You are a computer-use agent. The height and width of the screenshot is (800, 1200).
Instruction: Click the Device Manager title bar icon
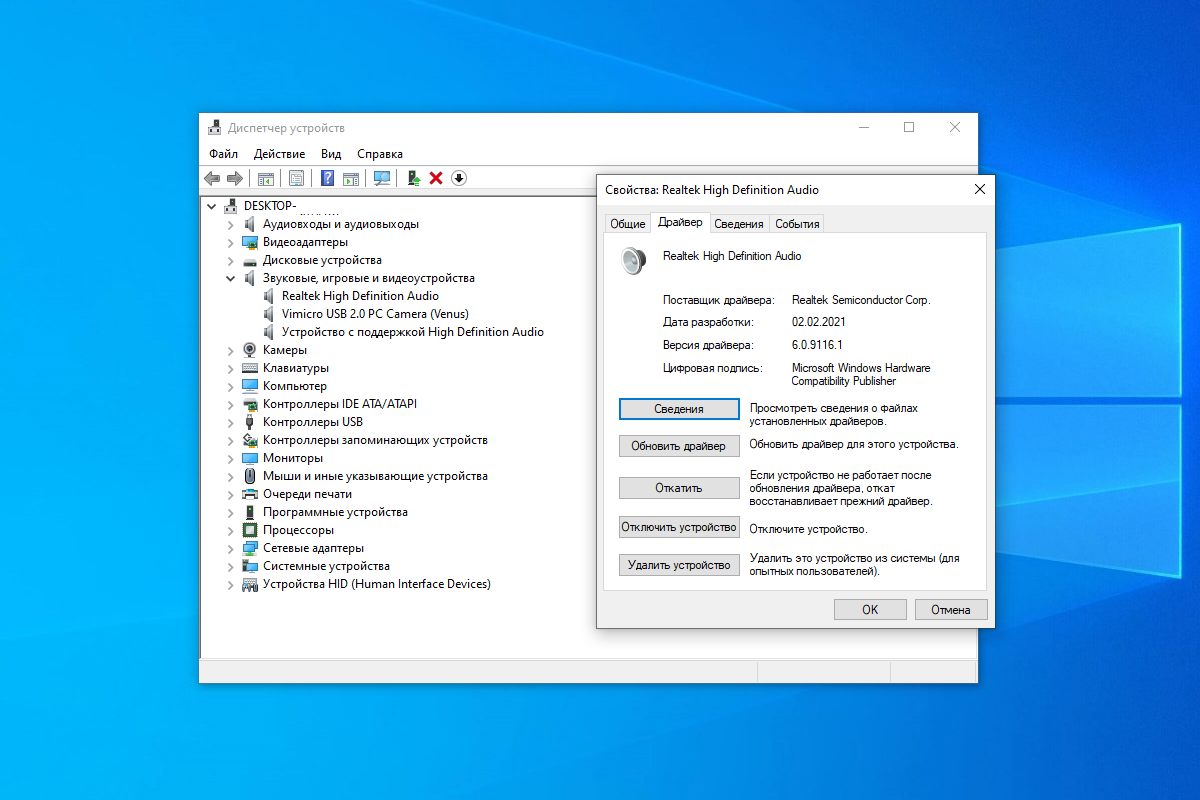click(215, 128)
